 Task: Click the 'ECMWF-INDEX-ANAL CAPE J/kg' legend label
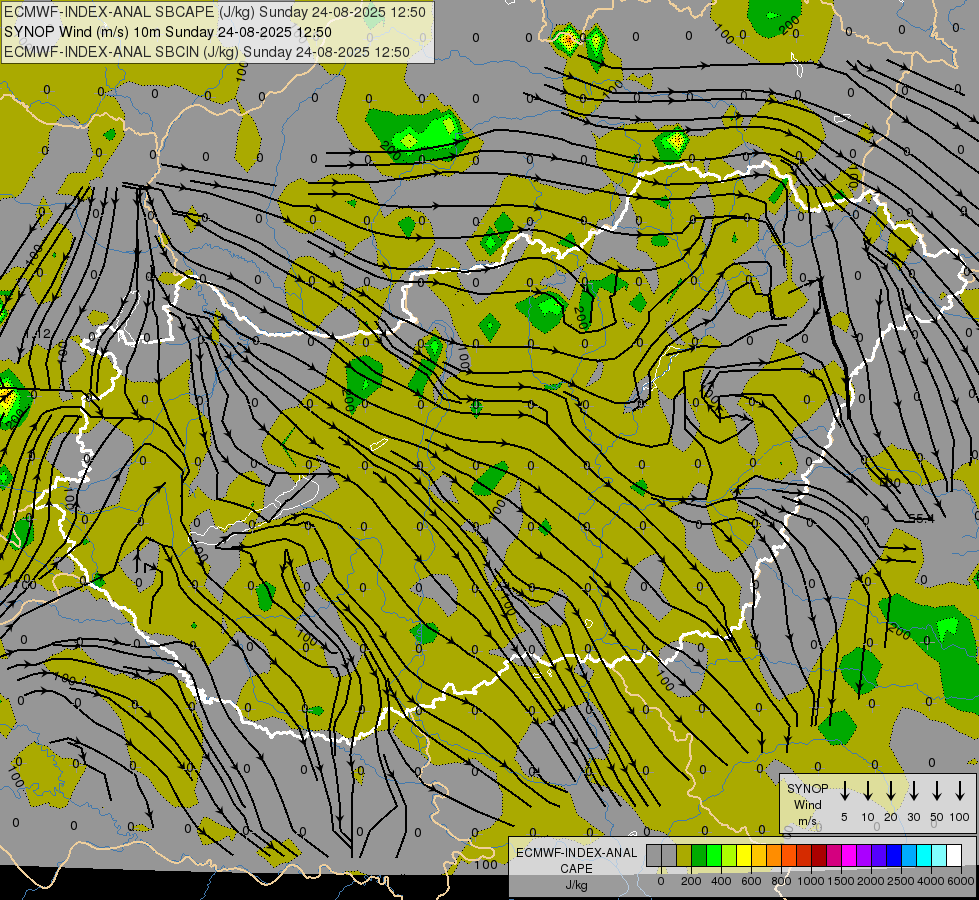(576, 868)
